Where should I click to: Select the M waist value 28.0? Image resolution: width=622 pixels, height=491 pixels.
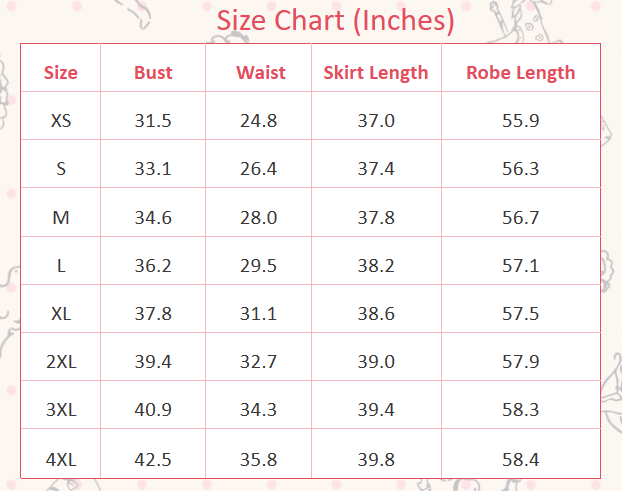259,217
